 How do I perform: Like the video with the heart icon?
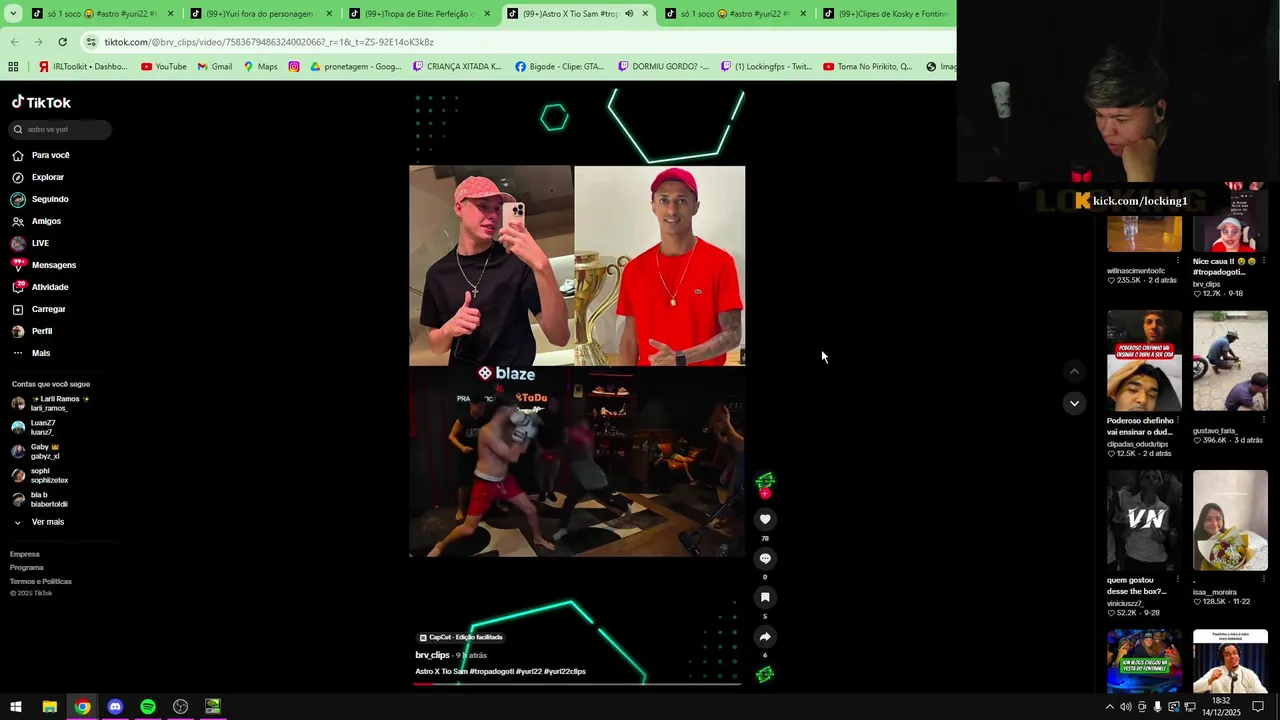[x=765, y=519]
